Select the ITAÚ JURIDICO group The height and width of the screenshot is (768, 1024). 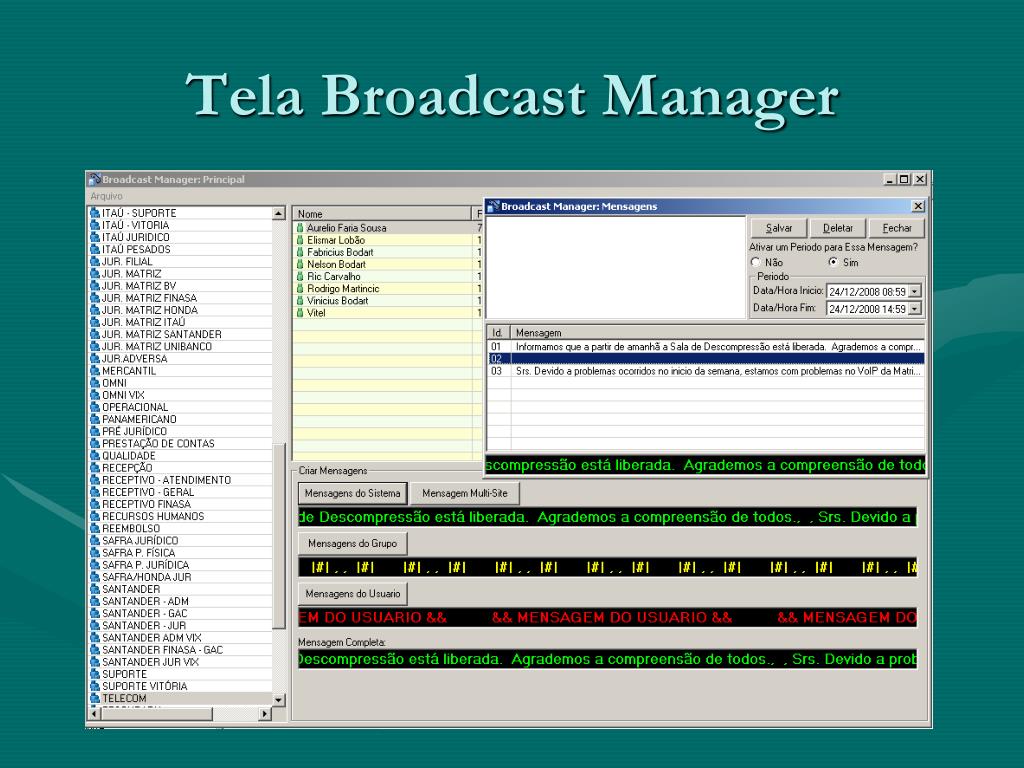(136, 237)
